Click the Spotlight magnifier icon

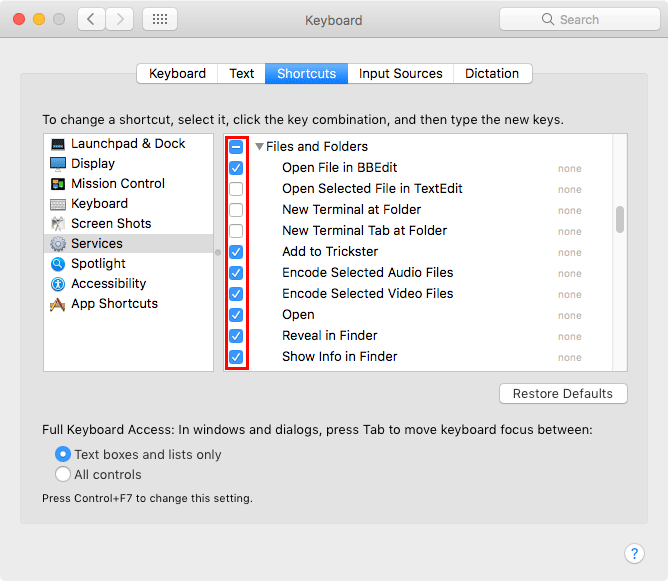58,264
